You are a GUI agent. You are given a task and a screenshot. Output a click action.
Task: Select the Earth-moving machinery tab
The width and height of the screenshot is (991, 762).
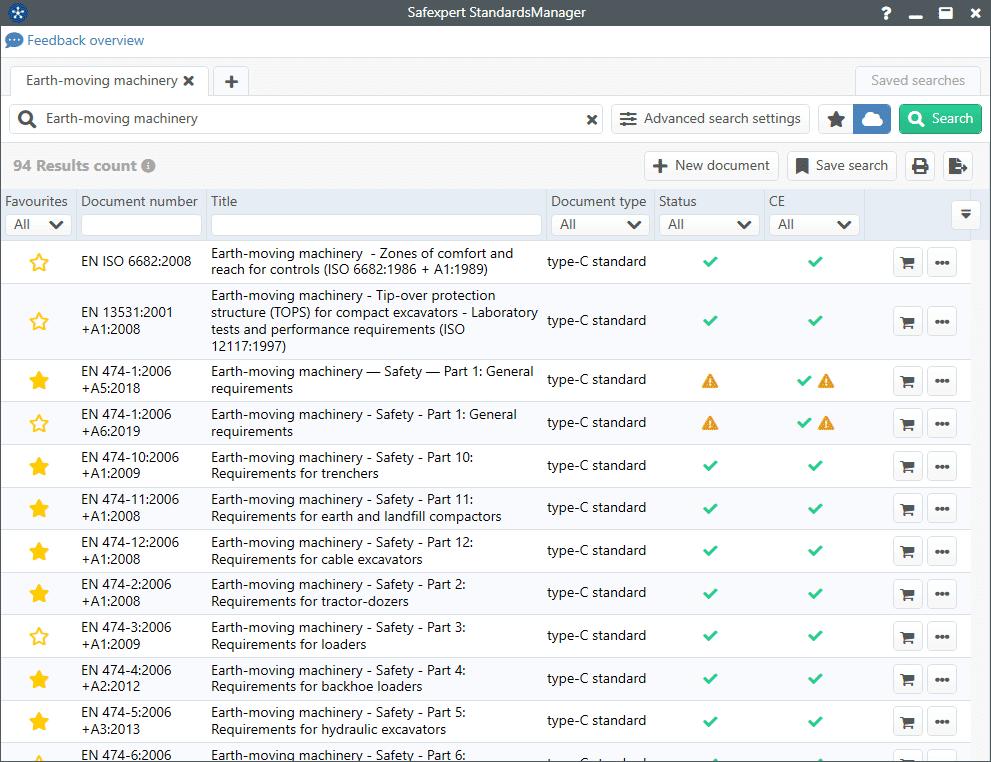tap(101, 81)
